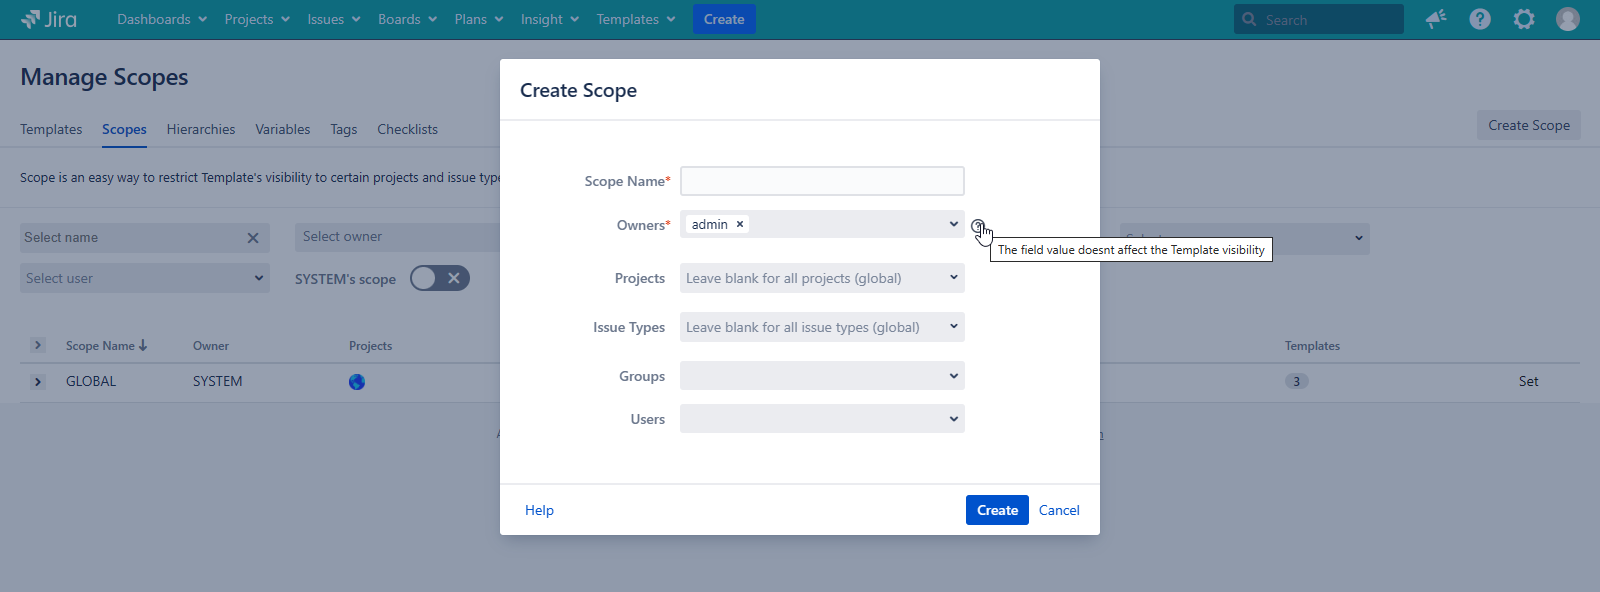This screenshot has height=592, width=1600.
Task: Click the Owners field help icon
Action: (977, 225)
